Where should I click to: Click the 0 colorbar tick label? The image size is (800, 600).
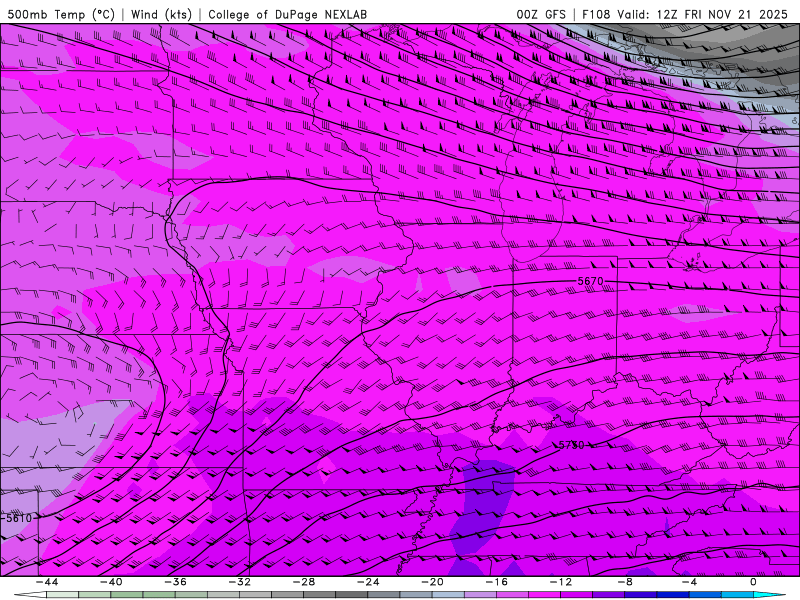point(754,582)
